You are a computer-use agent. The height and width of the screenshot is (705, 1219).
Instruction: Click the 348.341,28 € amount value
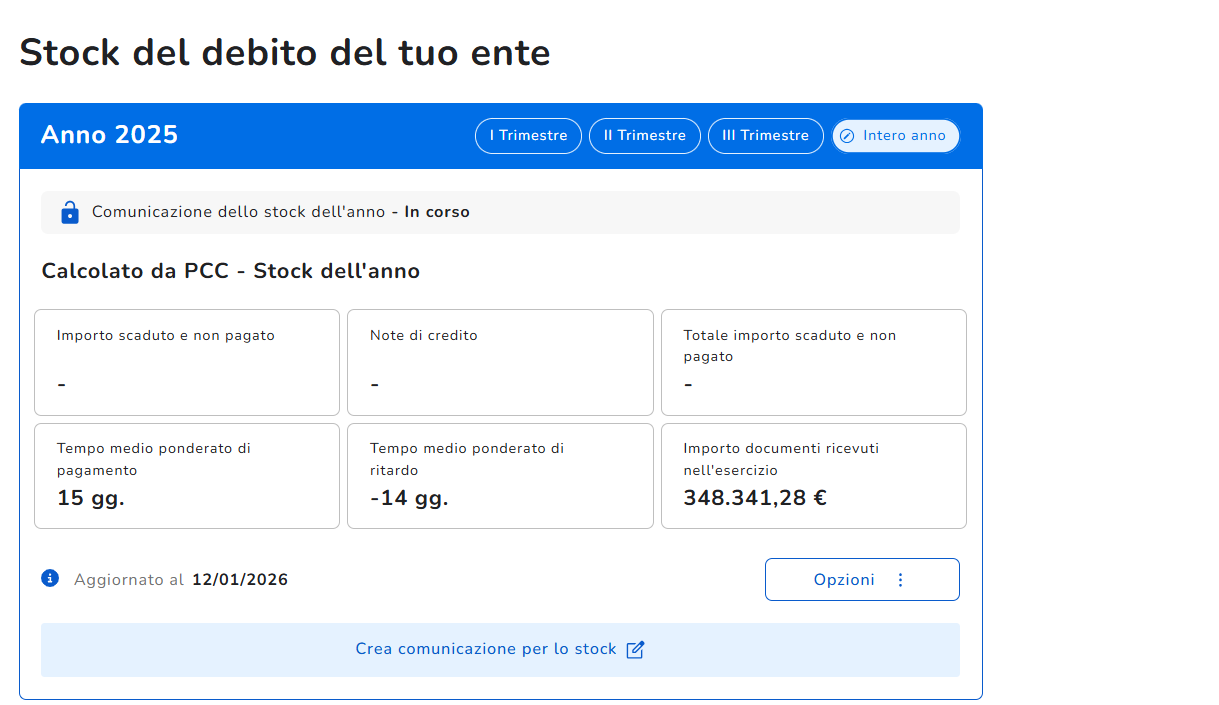point(755,498)
